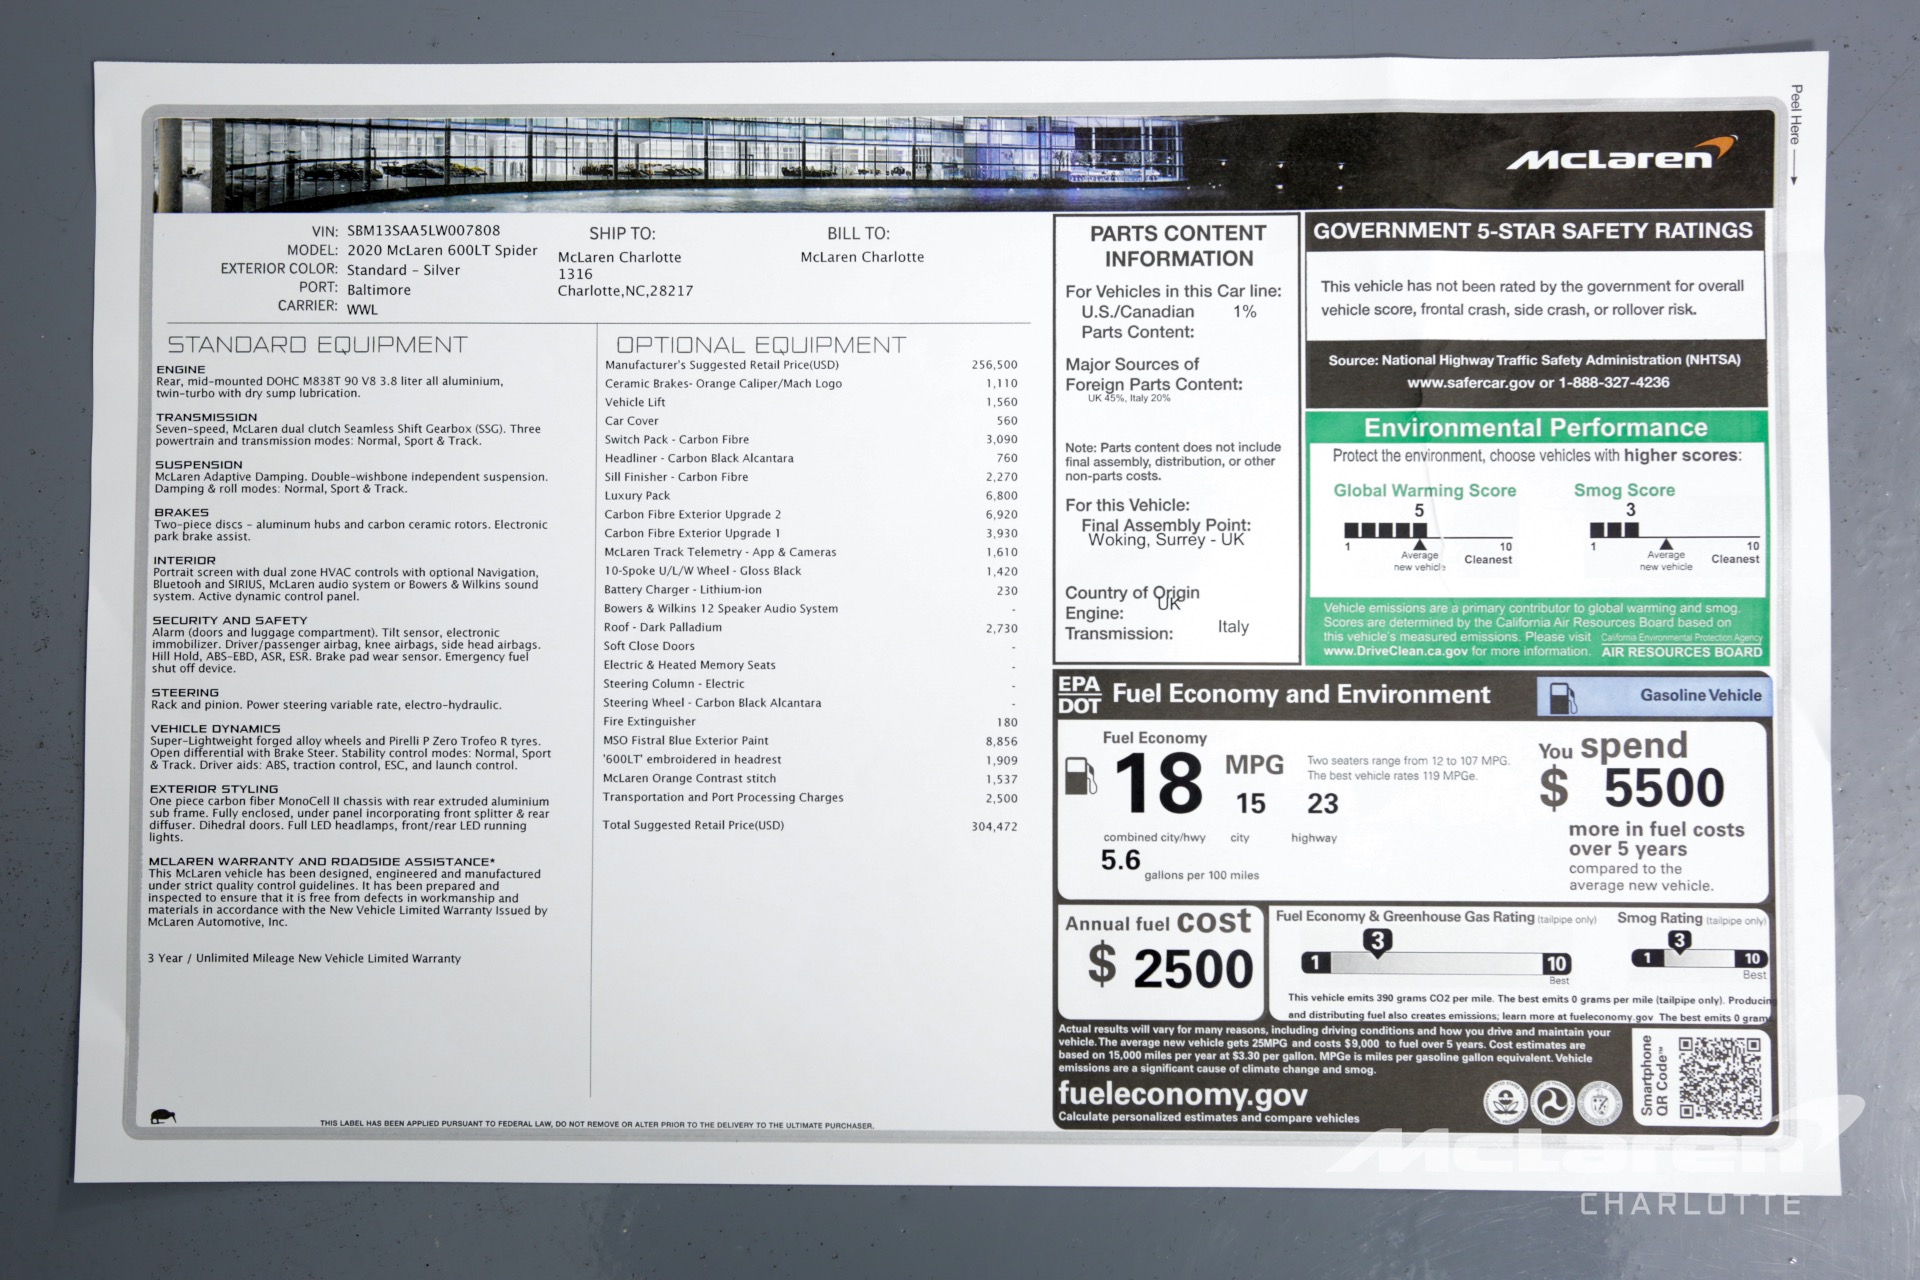
Task: Click the fuel pump icon beside 18 MPG
Action: tap(1080, 776)
